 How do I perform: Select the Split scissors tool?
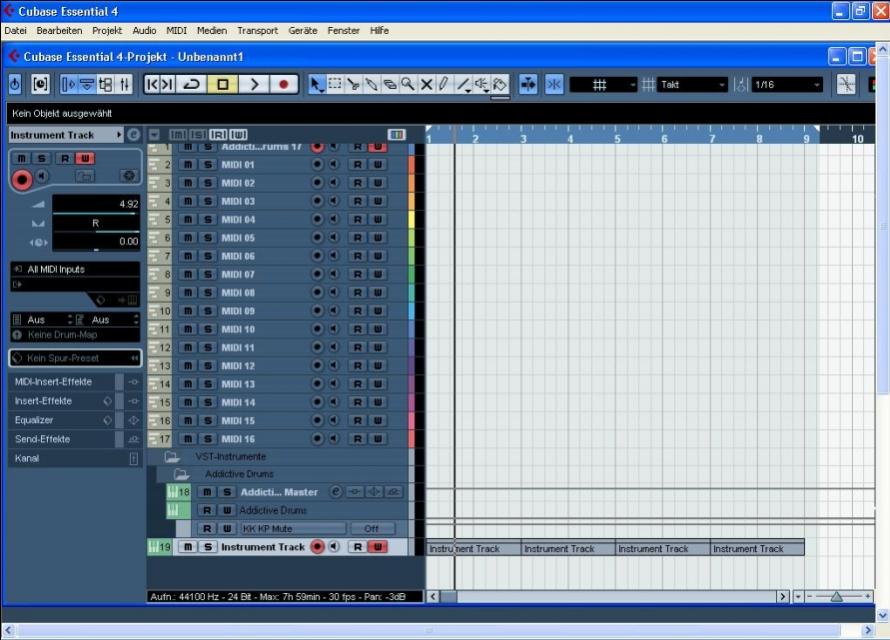353,85
